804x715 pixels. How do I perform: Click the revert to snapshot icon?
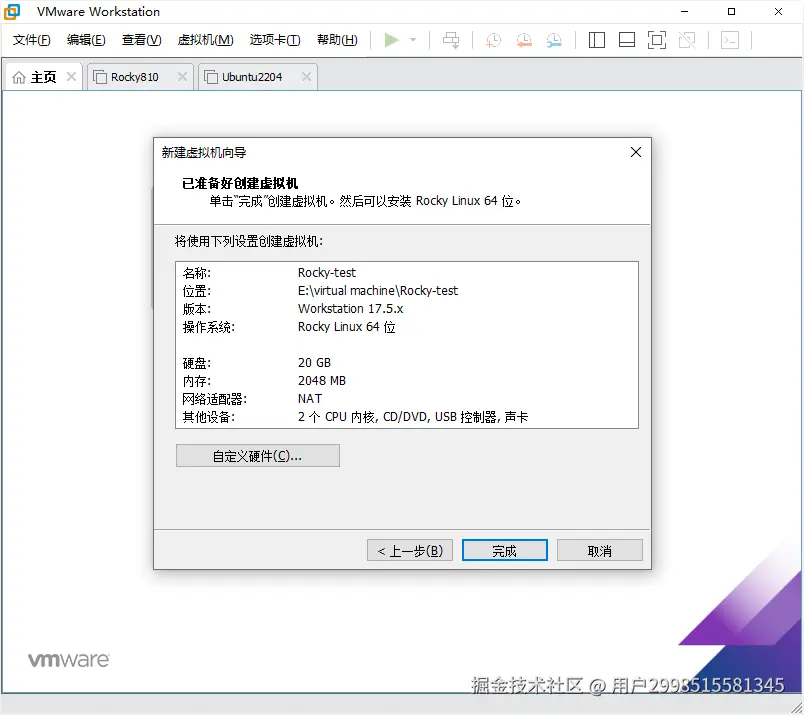pyautogui.click(x=524, y=40)
